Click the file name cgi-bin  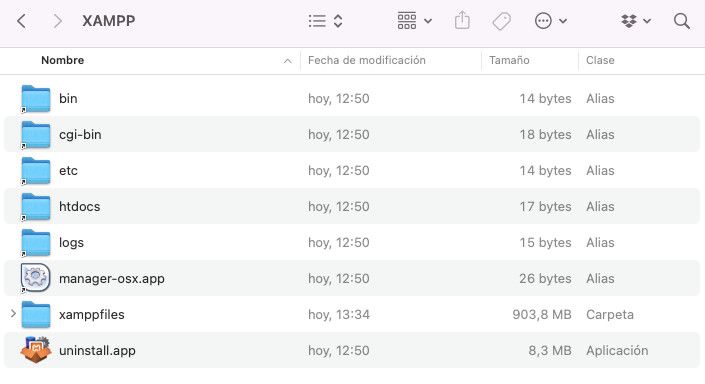coord(80,134)
